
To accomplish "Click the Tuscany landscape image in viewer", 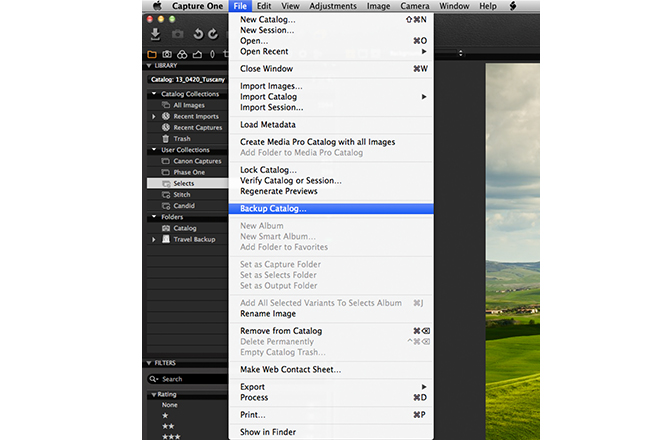I will click(x=513, y=251).
